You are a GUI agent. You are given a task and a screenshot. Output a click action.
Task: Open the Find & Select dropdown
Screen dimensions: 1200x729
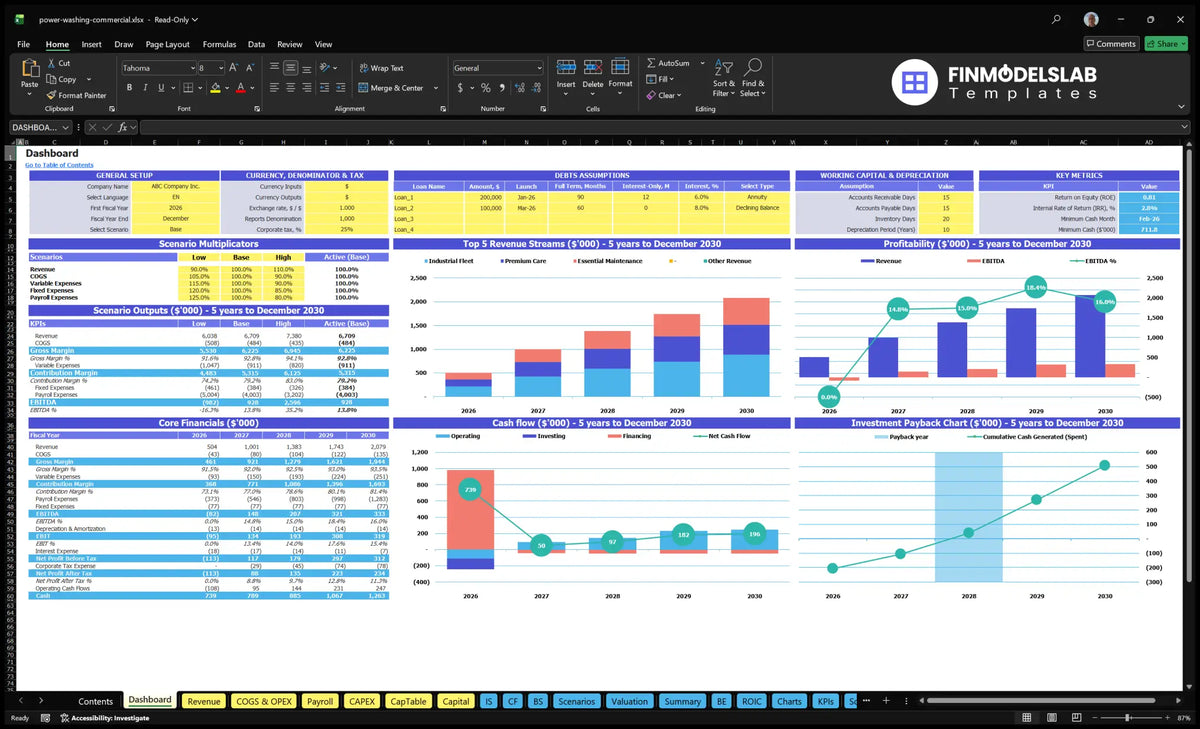coord(753,80)
